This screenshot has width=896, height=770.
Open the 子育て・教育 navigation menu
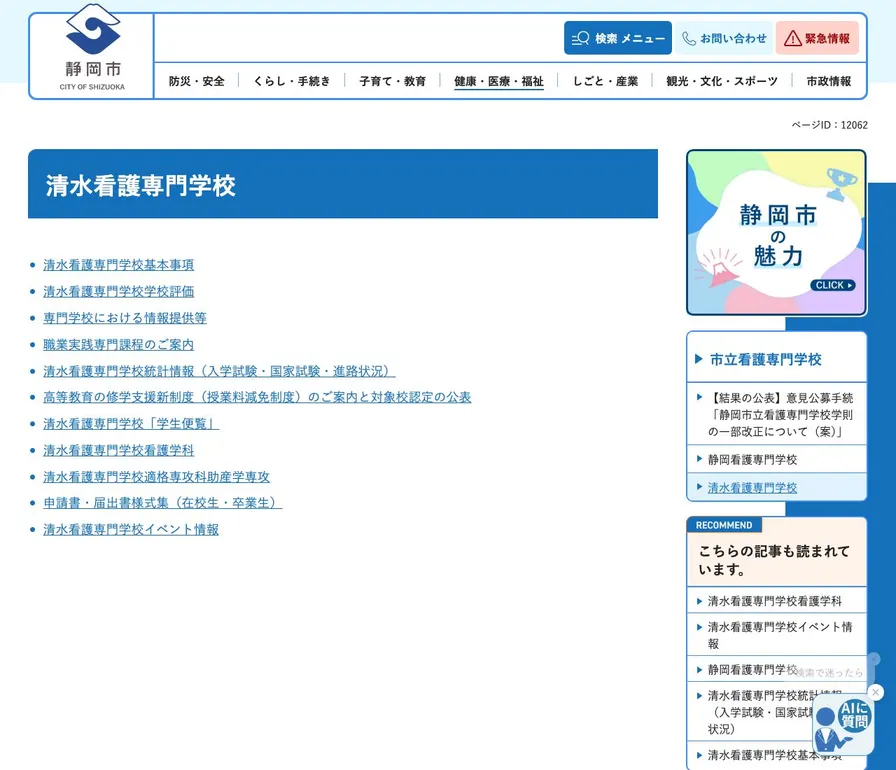[393, 81]
